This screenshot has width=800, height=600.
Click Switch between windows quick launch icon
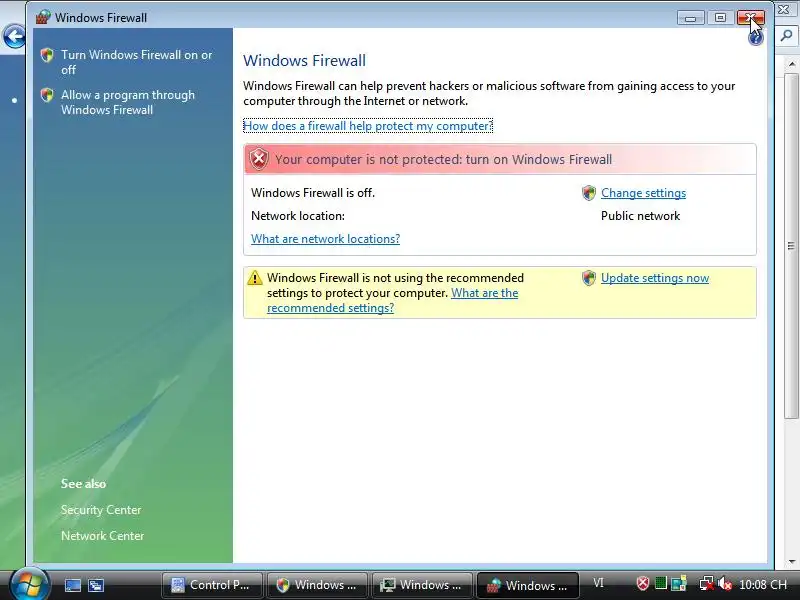[95, 585]
